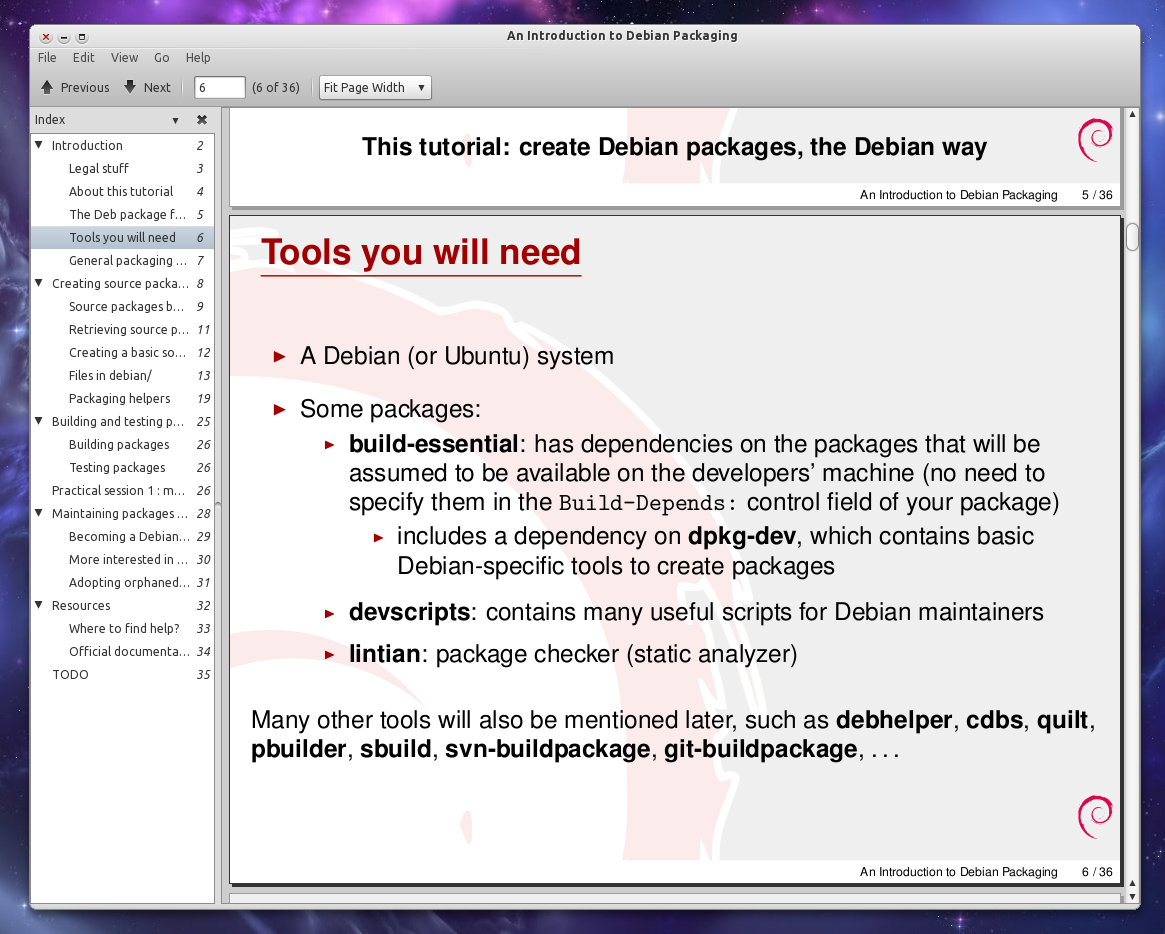Screen dimensions: 1165x934
Task: Click the window minimize button
Action: (x=64, y=37)
